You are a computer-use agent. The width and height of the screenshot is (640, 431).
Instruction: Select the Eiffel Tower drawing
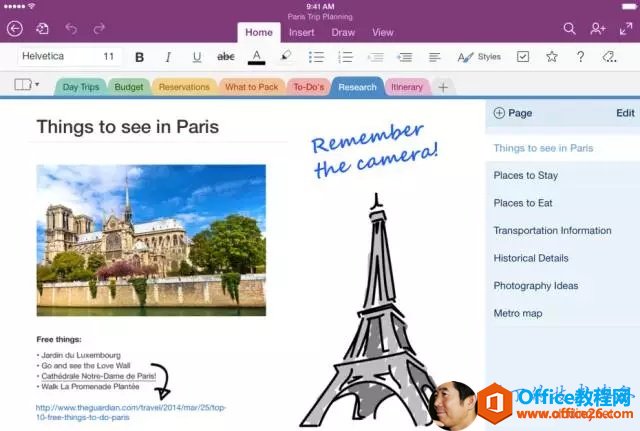[x=369, y=310]
